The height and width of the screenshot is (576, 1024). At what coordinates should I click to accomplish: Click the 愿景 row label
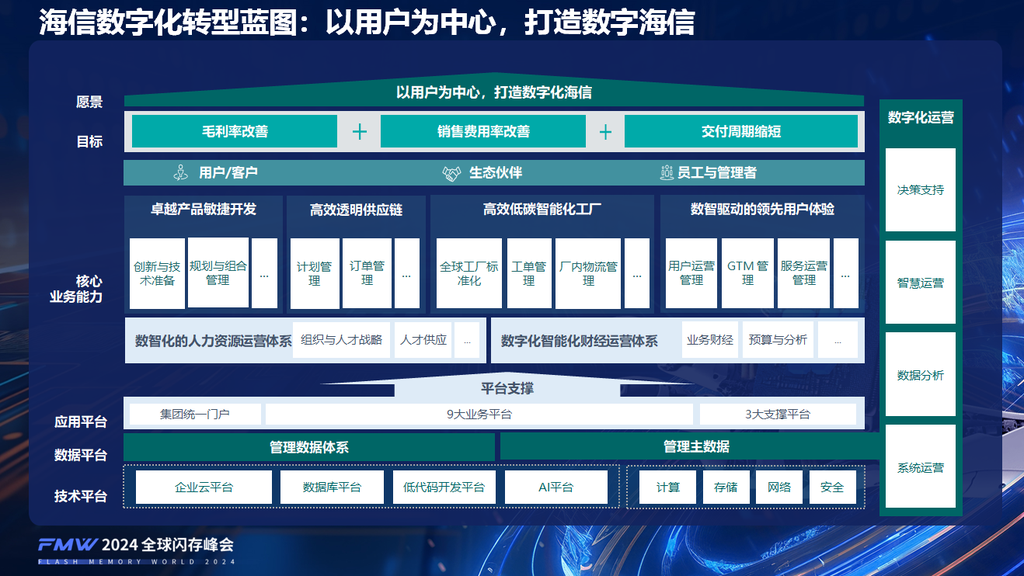(x=89, y=102)
